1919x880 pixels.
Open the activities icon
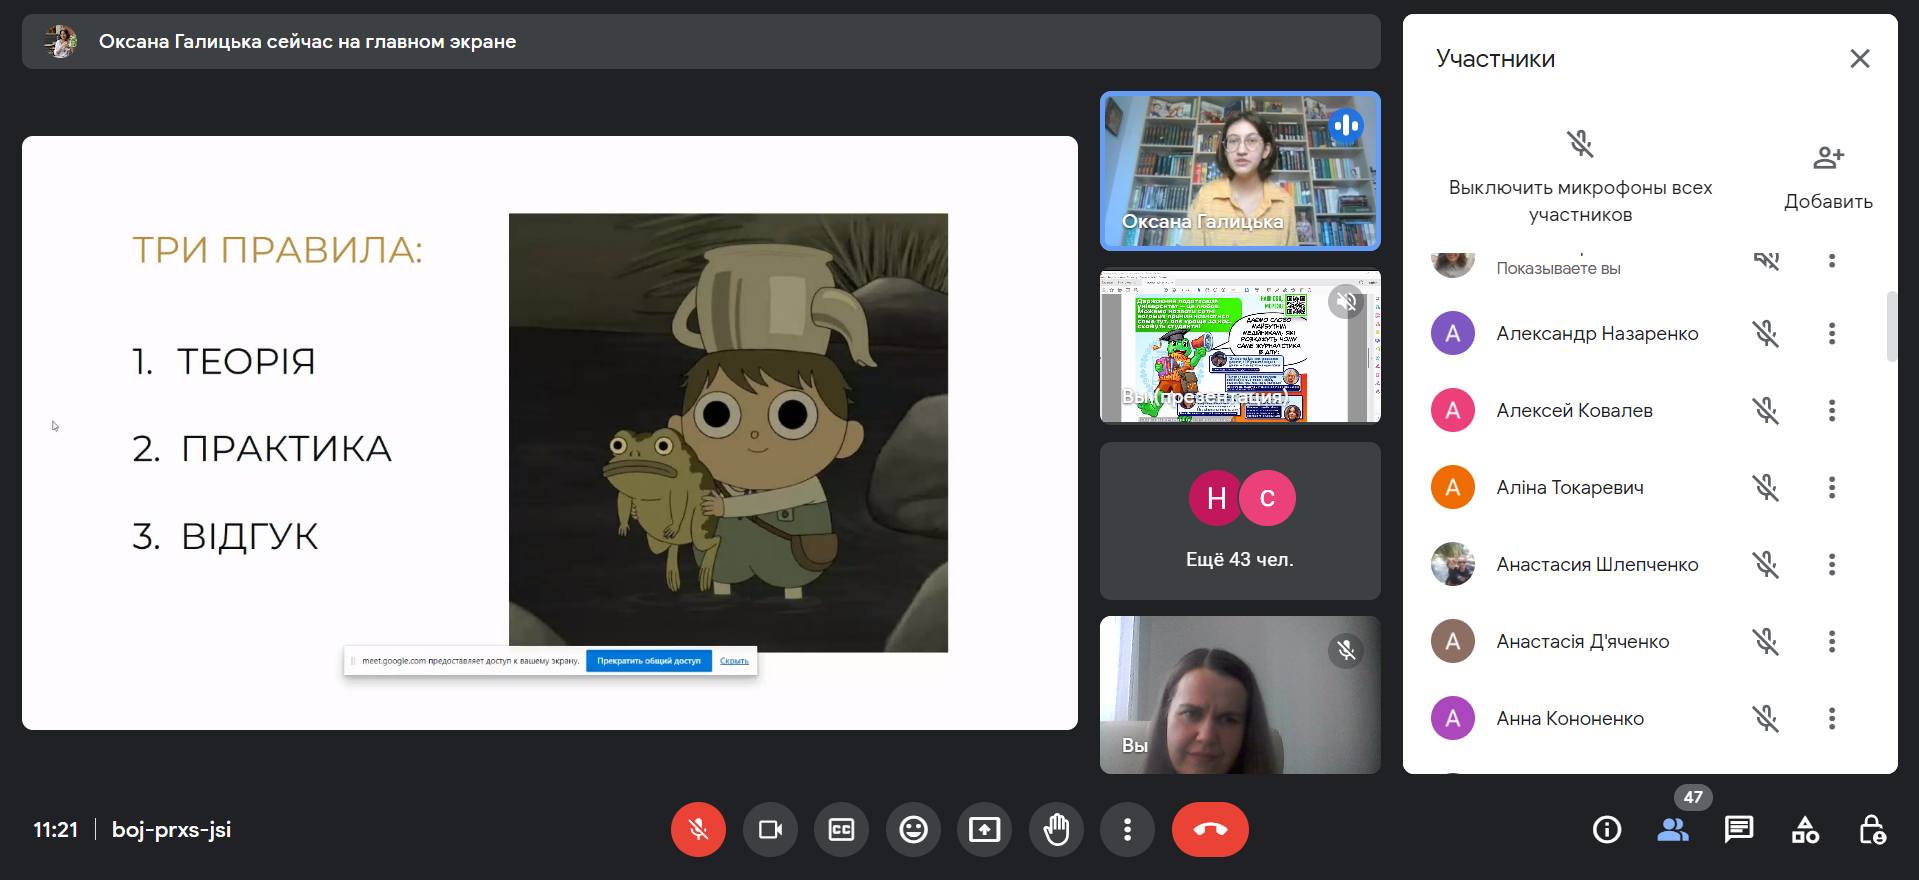click(x=1805, y=829)
